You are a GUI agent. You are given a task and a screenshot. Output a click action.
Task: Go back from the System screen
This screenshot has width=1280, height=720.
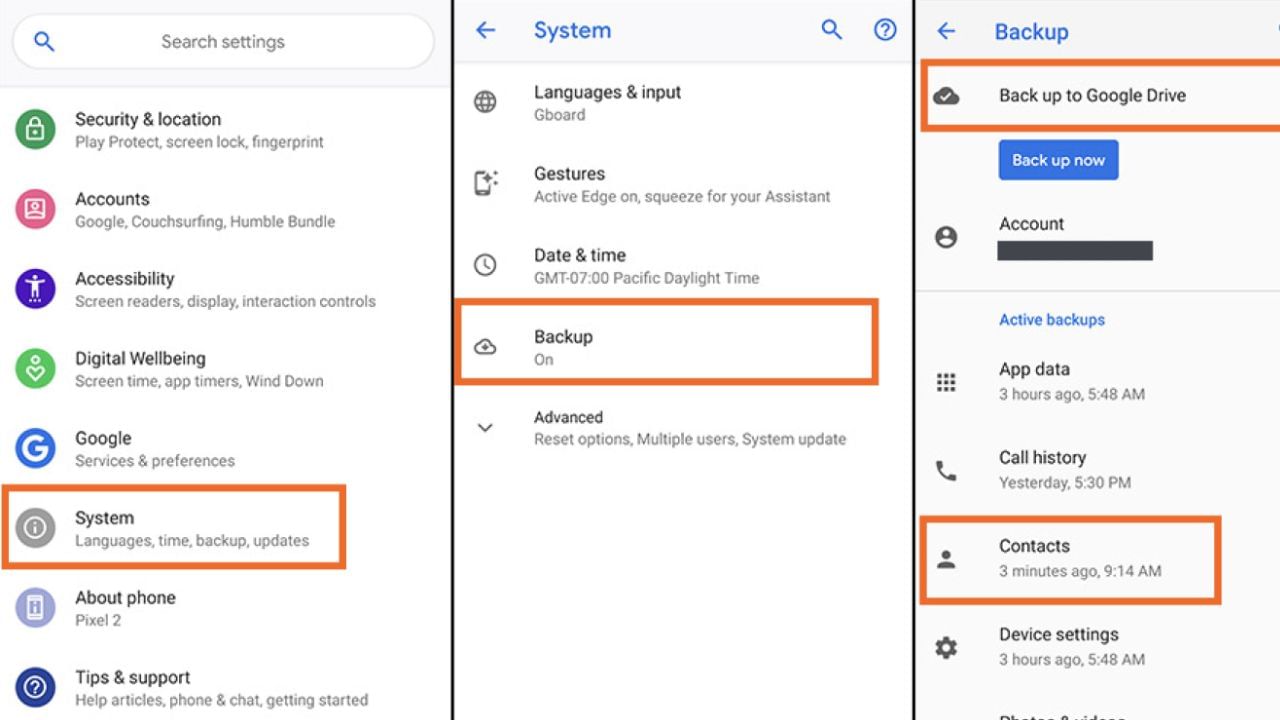click(x=486, y=30)
